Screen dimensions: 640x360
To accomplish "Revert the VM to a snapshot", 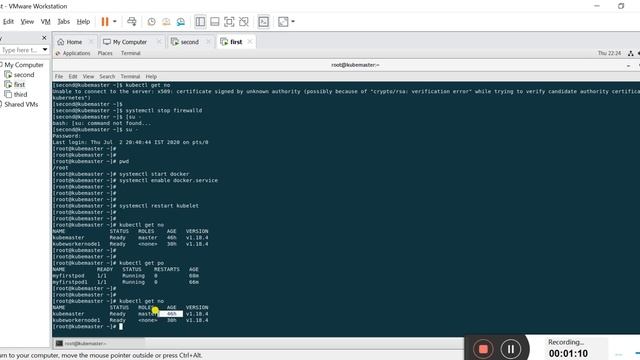I will (x=166, y=22).
